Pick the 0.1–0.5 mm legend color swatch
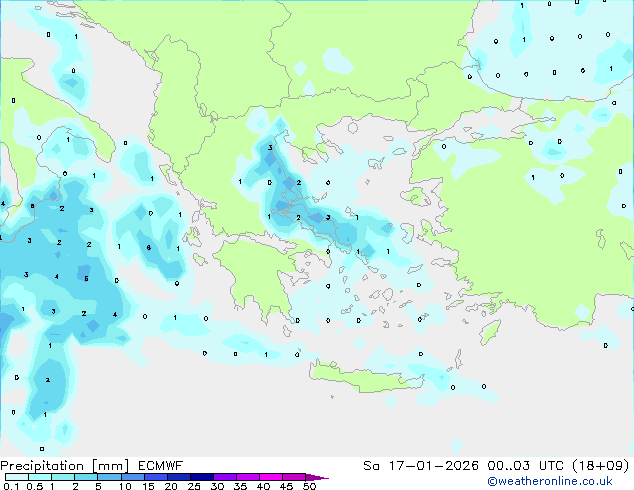The height and width of the screenshot is (490, 634). pos(17,477)
